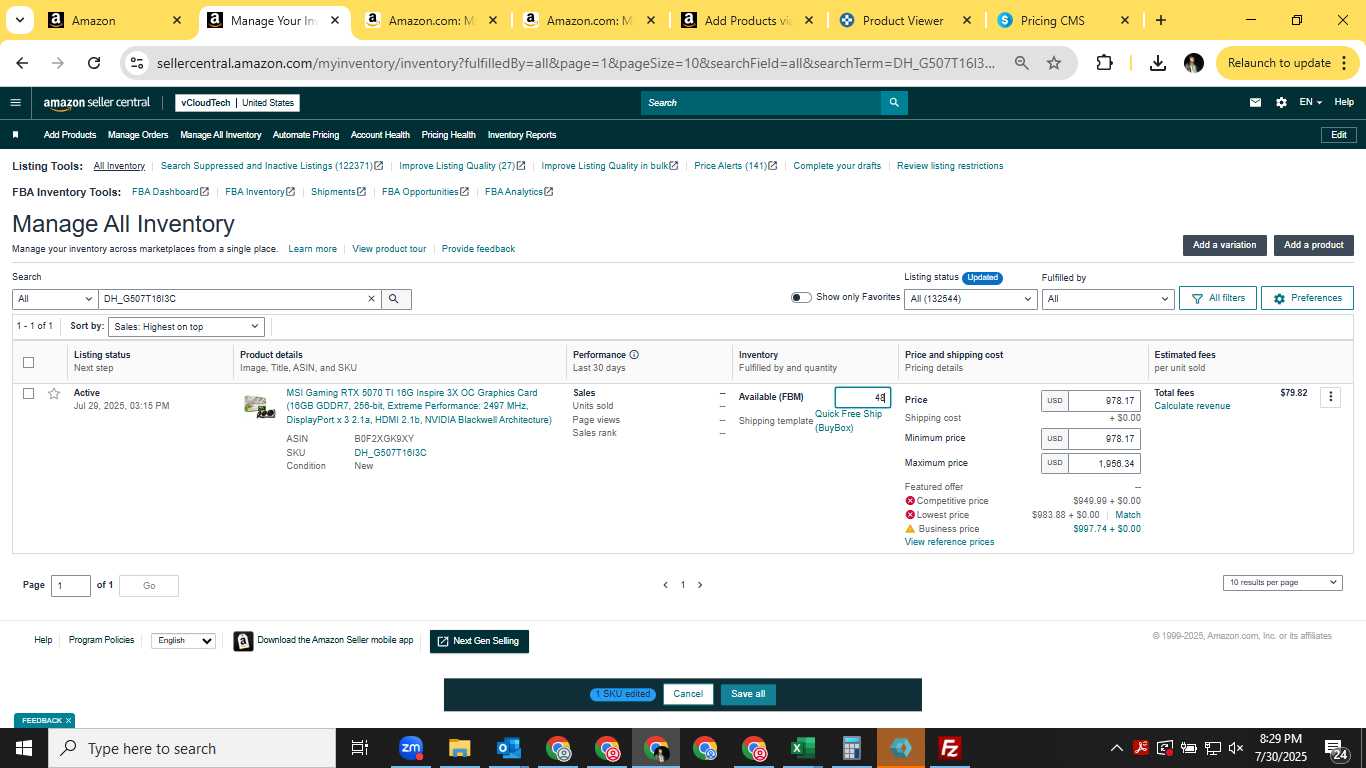This screenshot has height=768, width=1366.
Task: Launch Zoom from the taskbar
Action: 410,748
